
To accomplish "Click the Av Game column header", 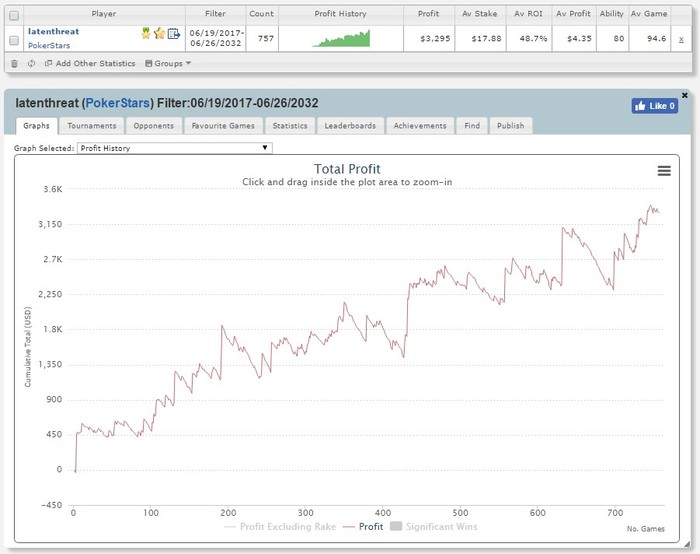I will click(649, 14).
